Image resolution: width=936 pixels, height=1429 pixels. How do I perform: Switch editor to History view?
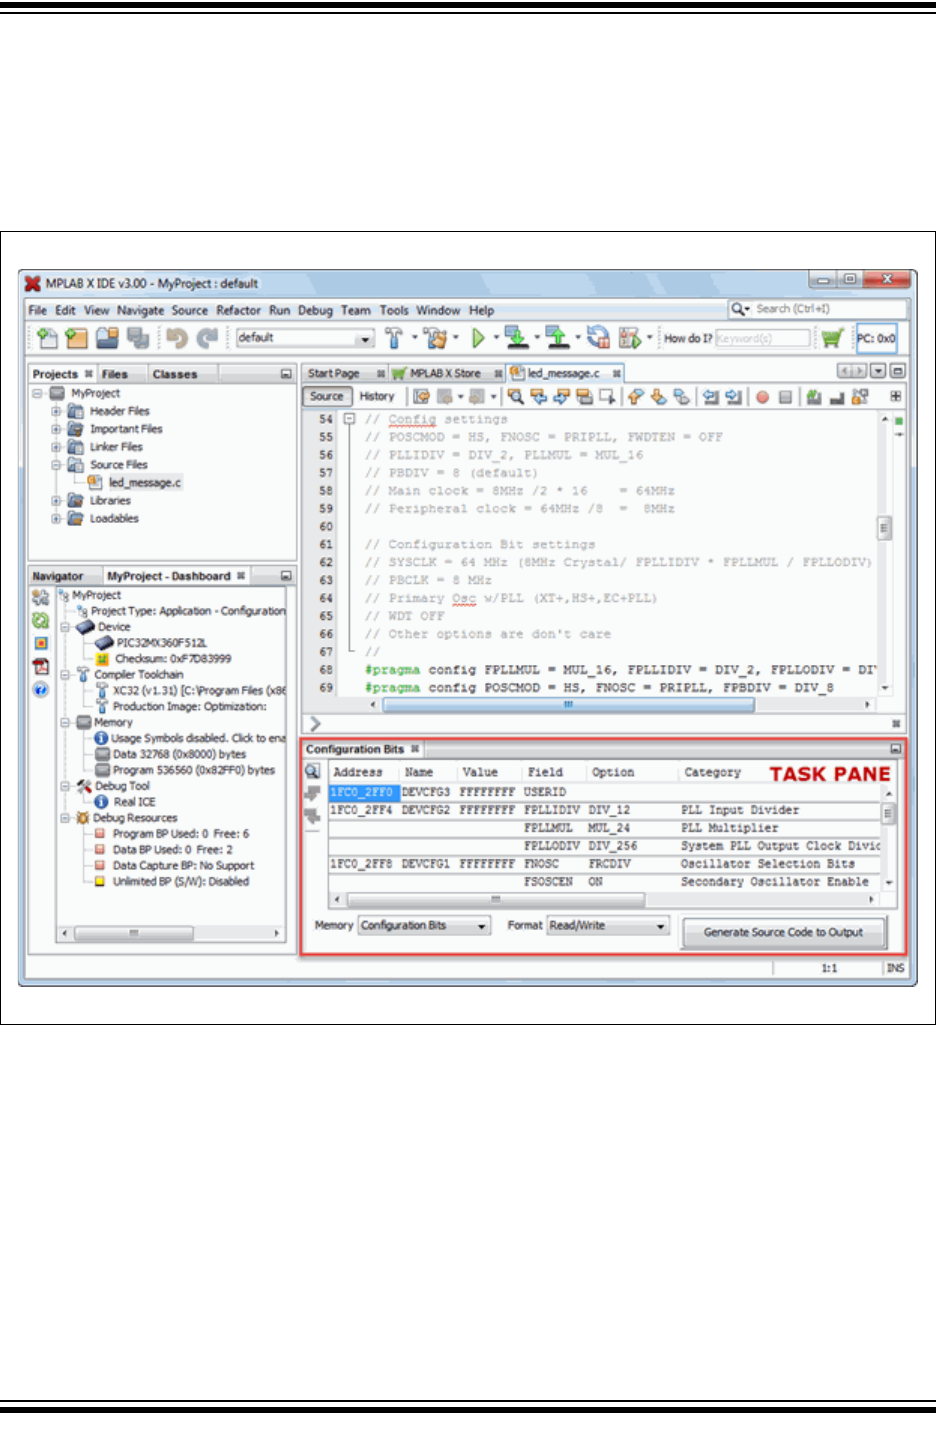tap(377, 397)
